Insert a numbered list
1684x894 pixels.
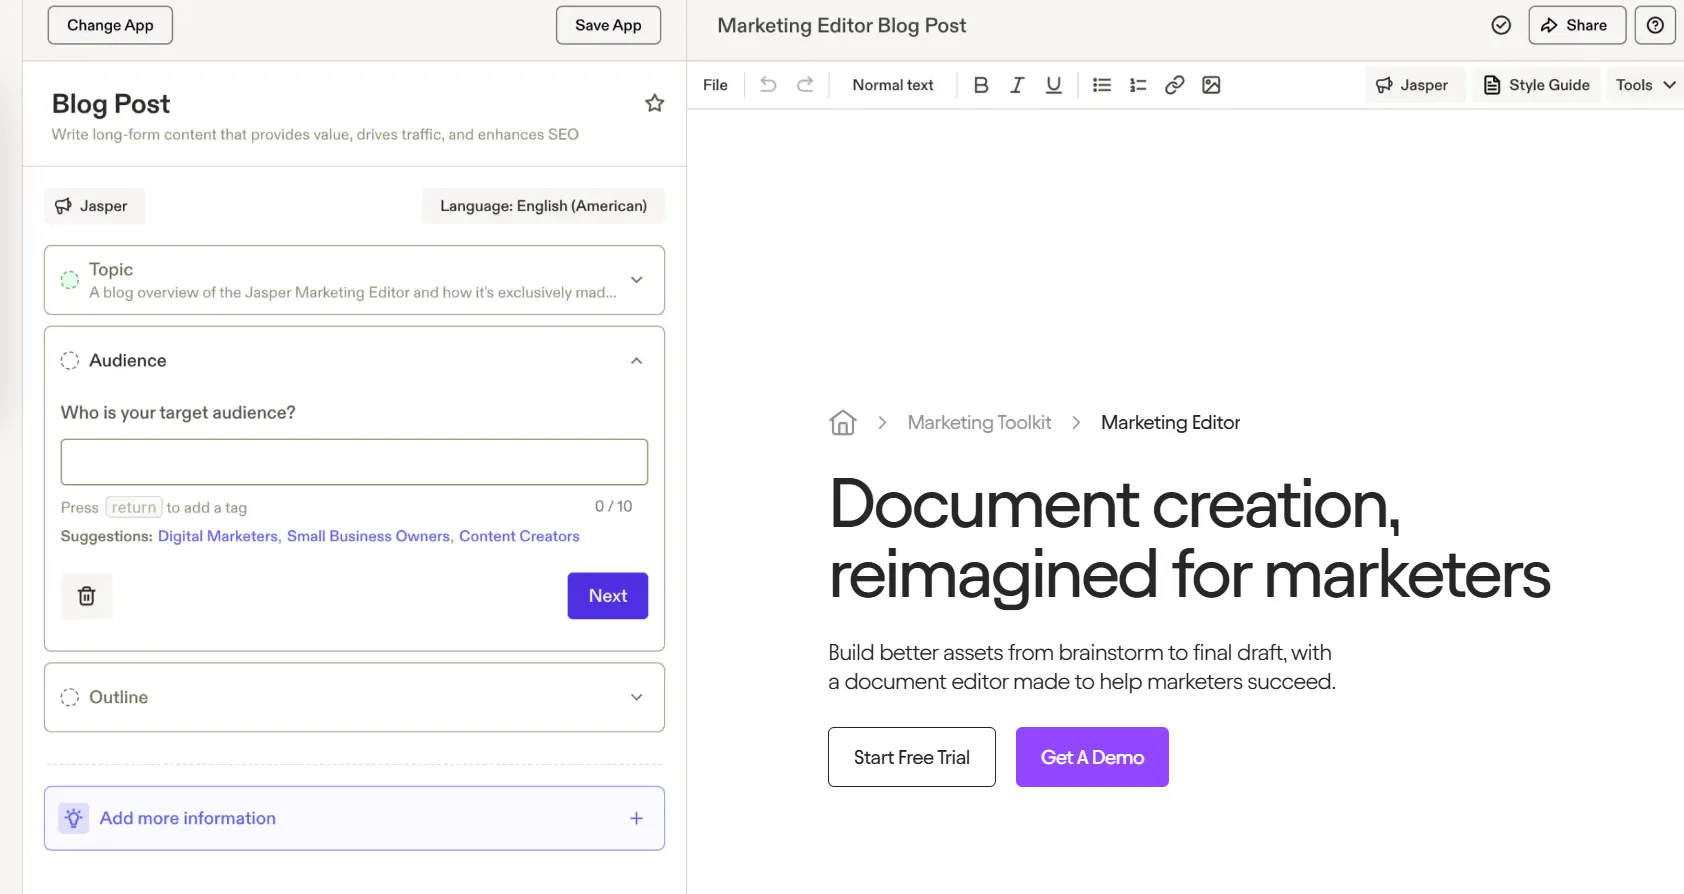1138,85
